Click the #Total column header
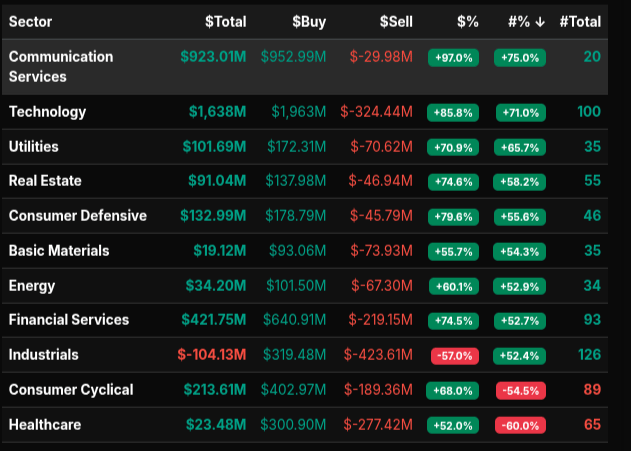The width and height of the screenshot is (631, 451). (x=580, y=21)
